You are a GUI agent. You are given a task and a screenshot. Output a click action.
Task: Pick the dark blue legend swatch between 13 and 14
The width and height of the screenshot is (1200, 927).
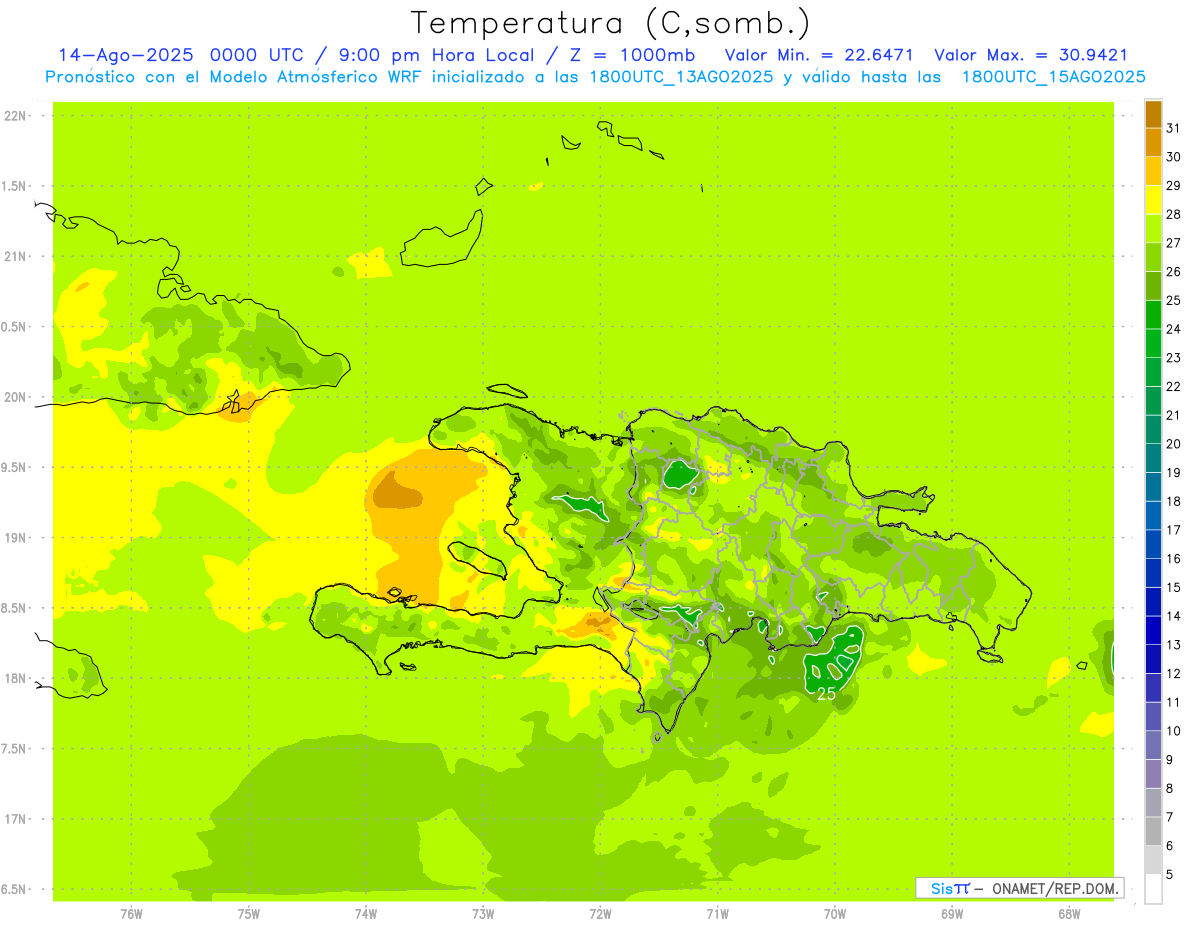pyautogui.click(x=1153, y=629)
